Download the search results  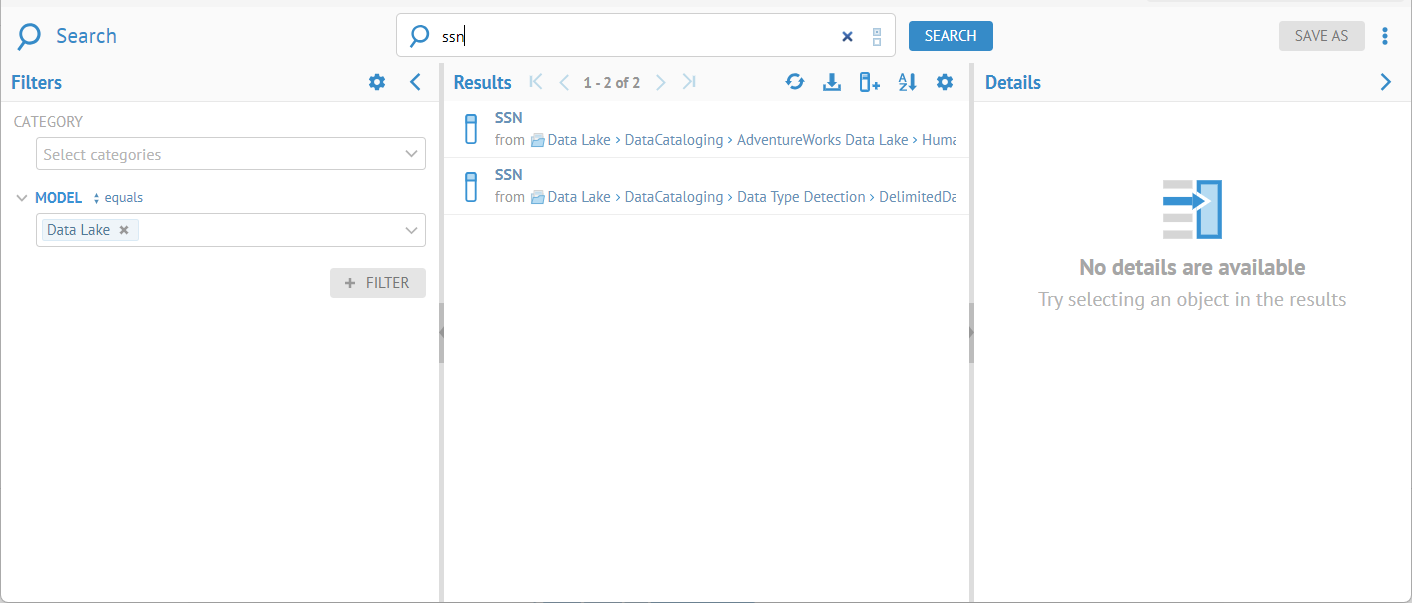[832, 83]
